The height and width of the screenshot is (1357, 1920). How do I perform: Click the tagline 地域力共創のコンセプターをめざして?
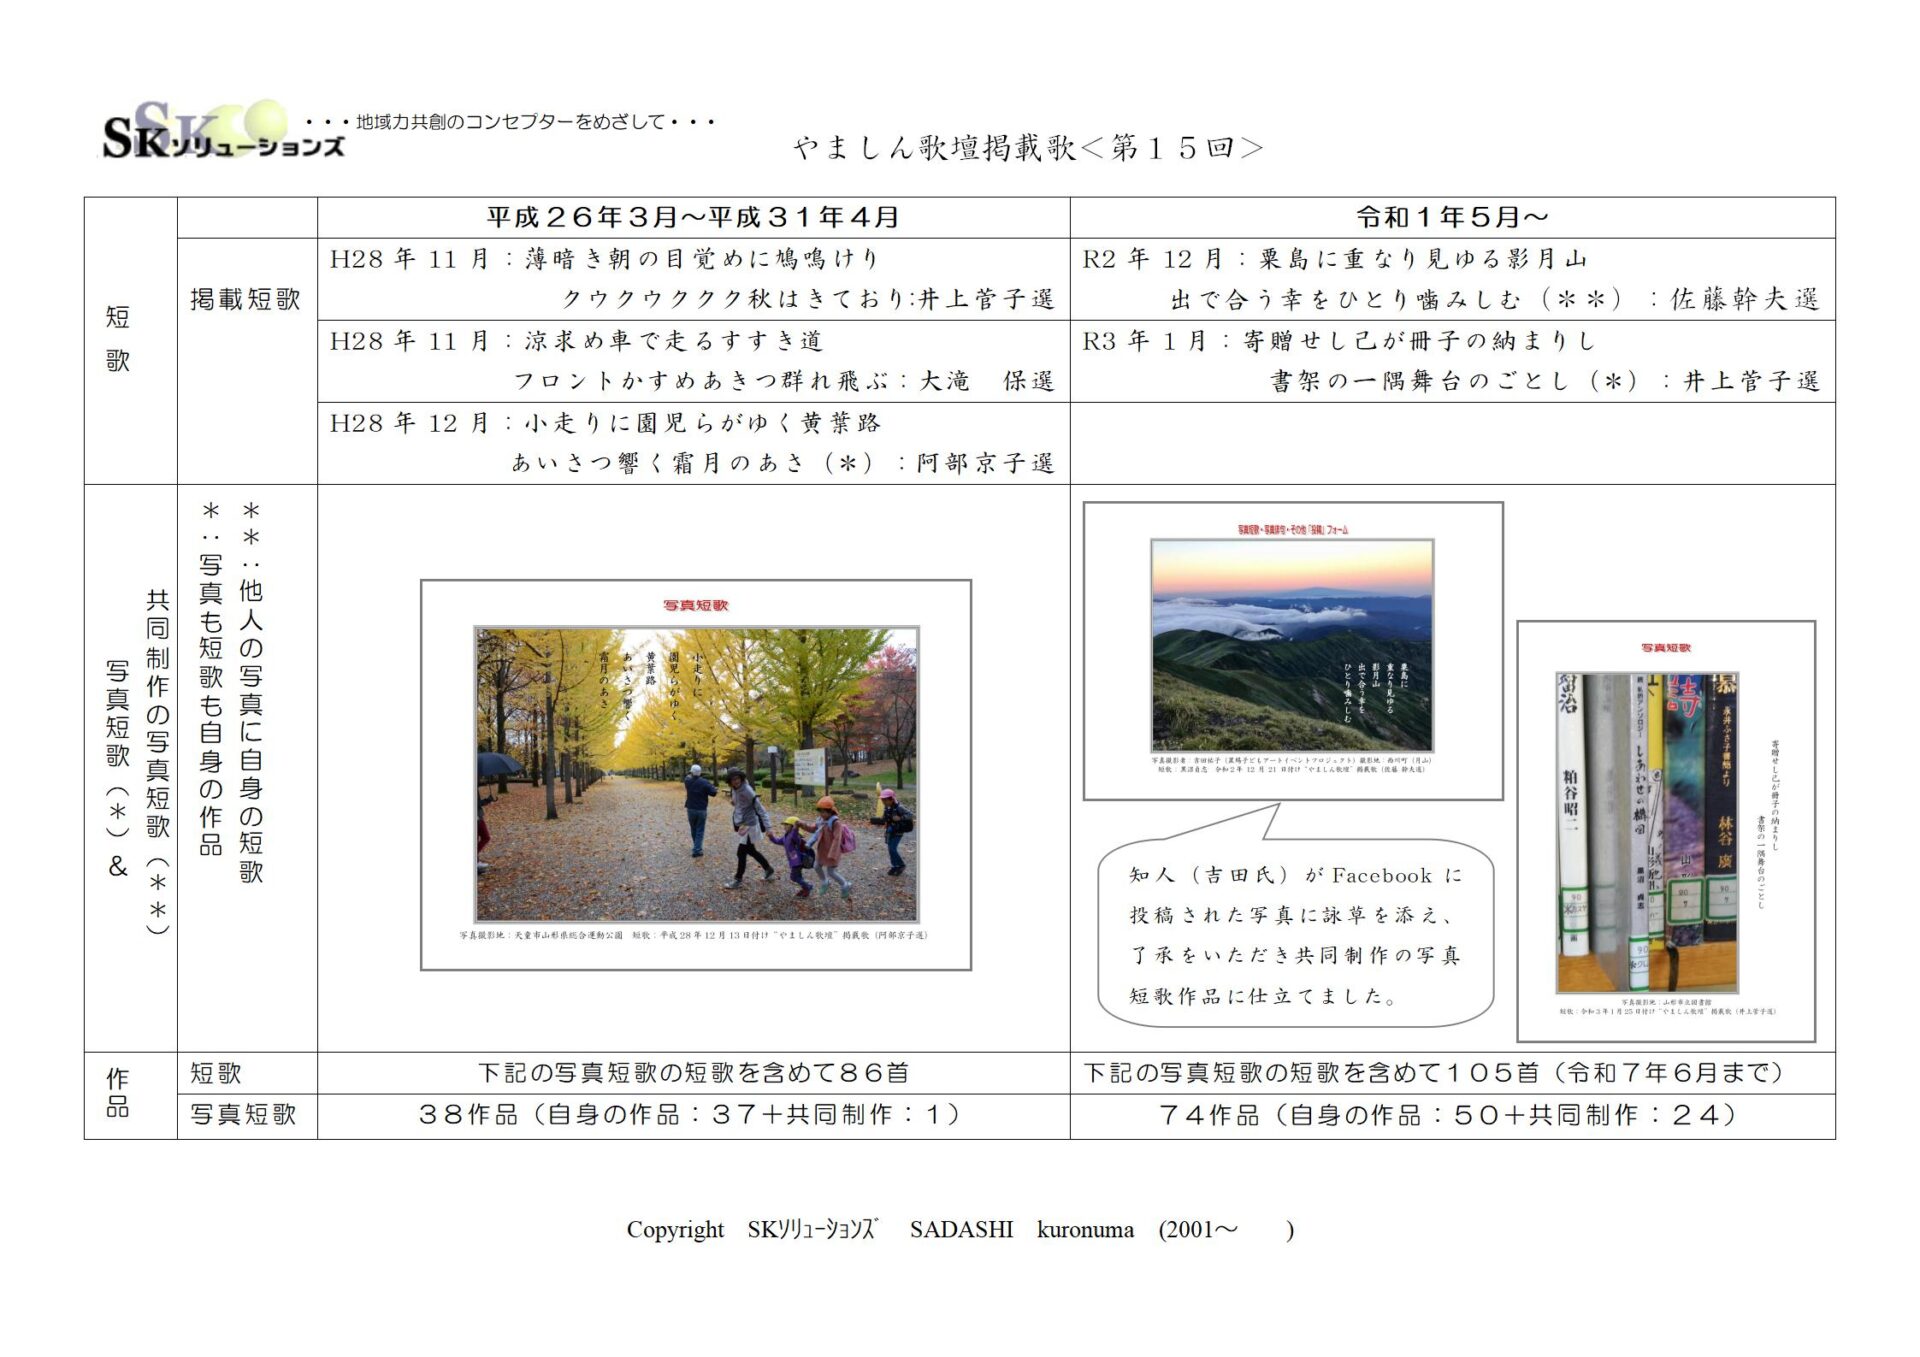click(x=511, y=122)
